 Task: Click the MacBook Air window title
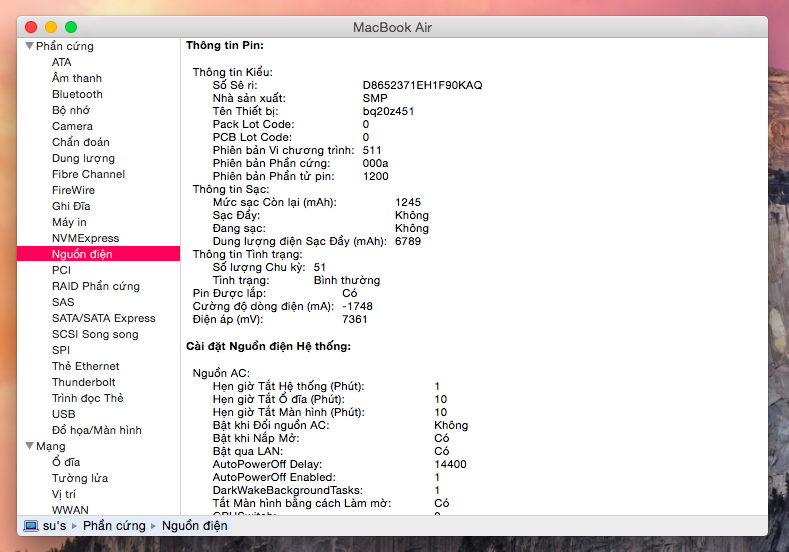(392, 27)
